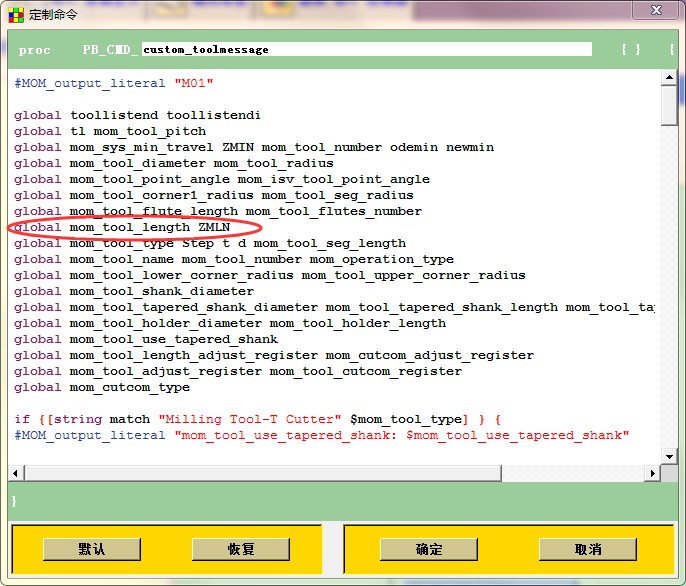Click the 'if {[string match' line

(x=258, y=419)
